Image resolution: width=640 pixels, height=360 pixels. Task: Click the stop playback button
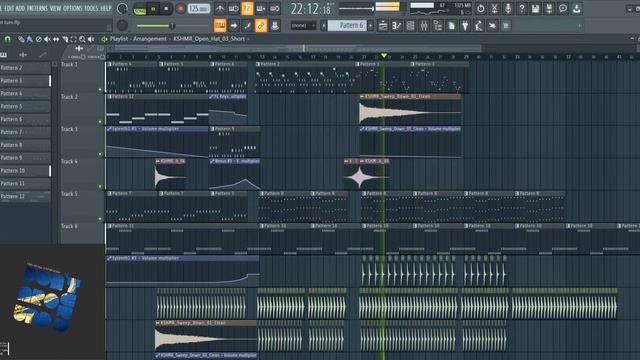point(166,9)
